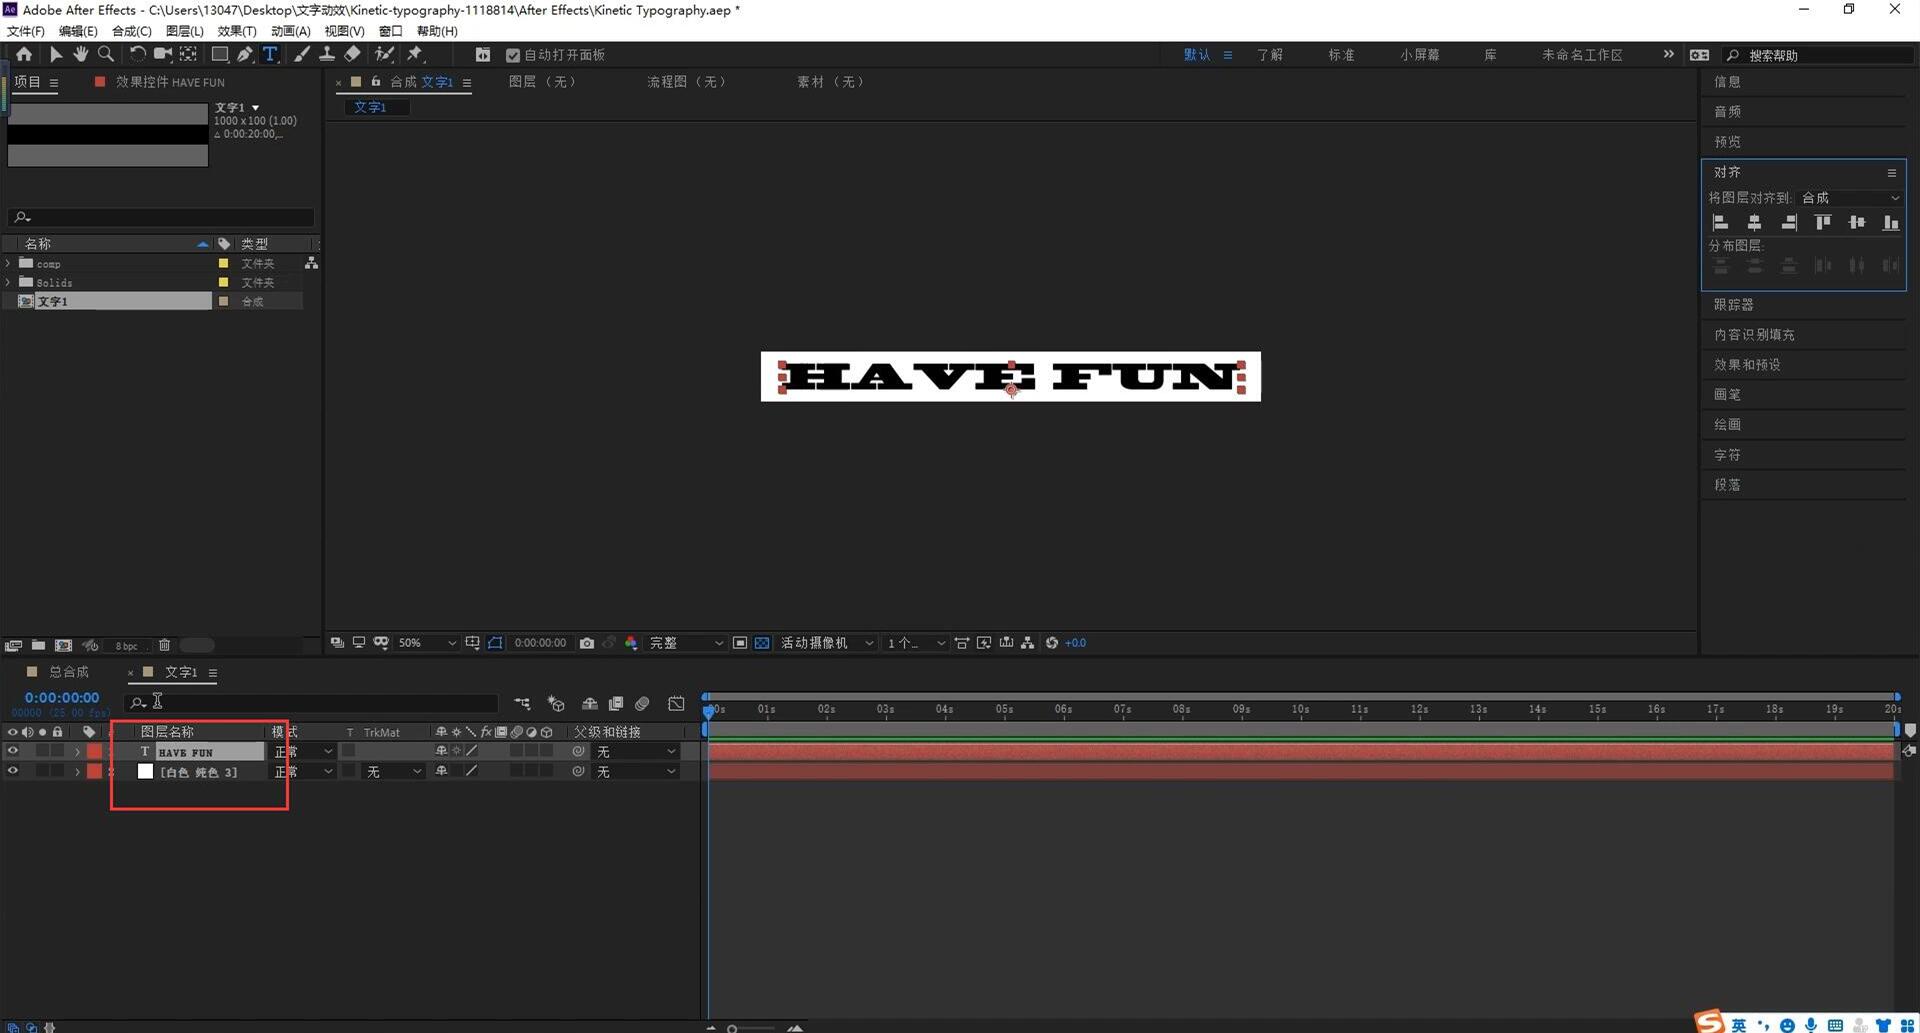Select the Eraser tool
The width and height of the screenshot is (1920, 1033).
pyautogui.click(x=352, y=54)
